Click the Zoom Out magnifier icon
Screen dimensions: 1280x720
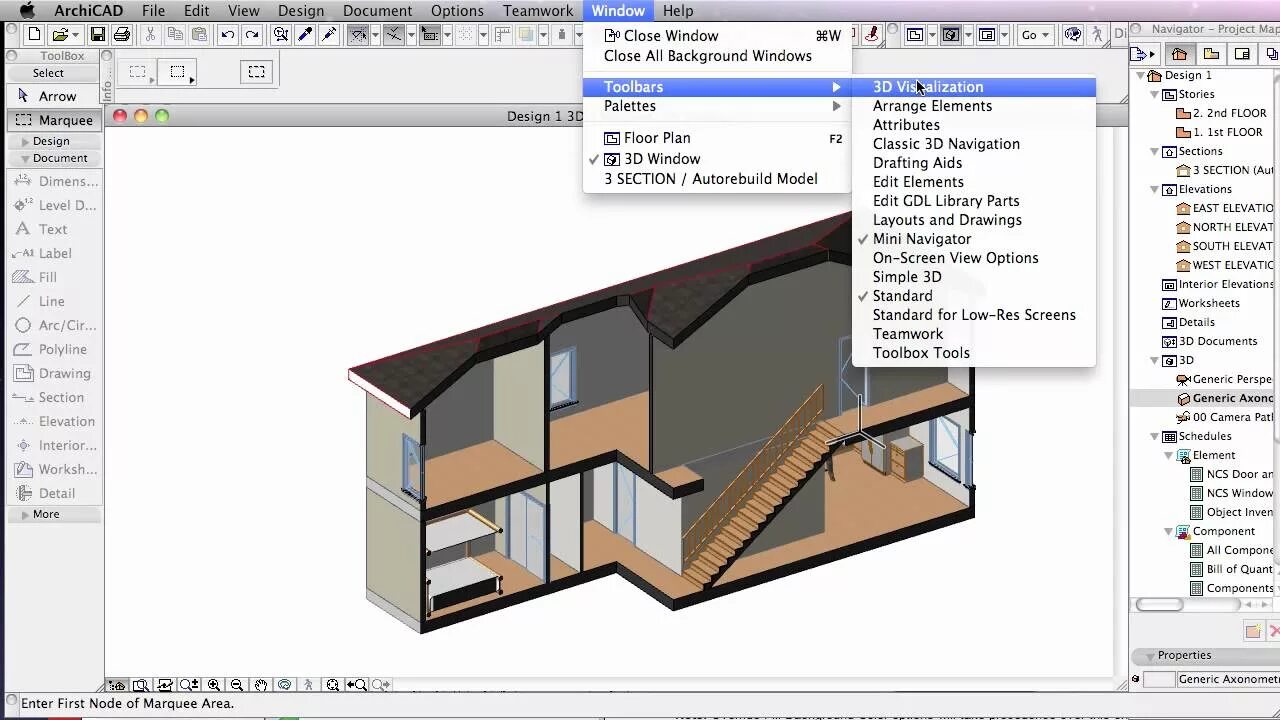(x=237, y=686)
